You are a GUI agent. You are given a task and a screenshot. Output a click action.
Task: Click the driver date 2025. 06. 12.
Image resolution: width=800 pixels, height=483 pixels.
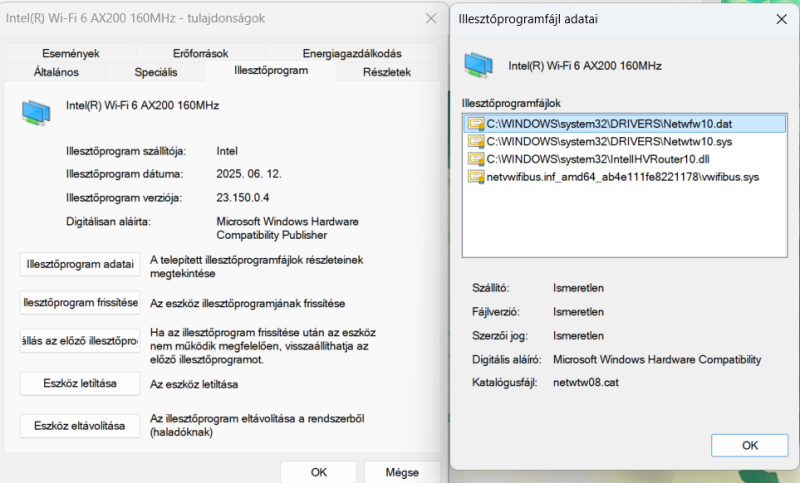249,174
